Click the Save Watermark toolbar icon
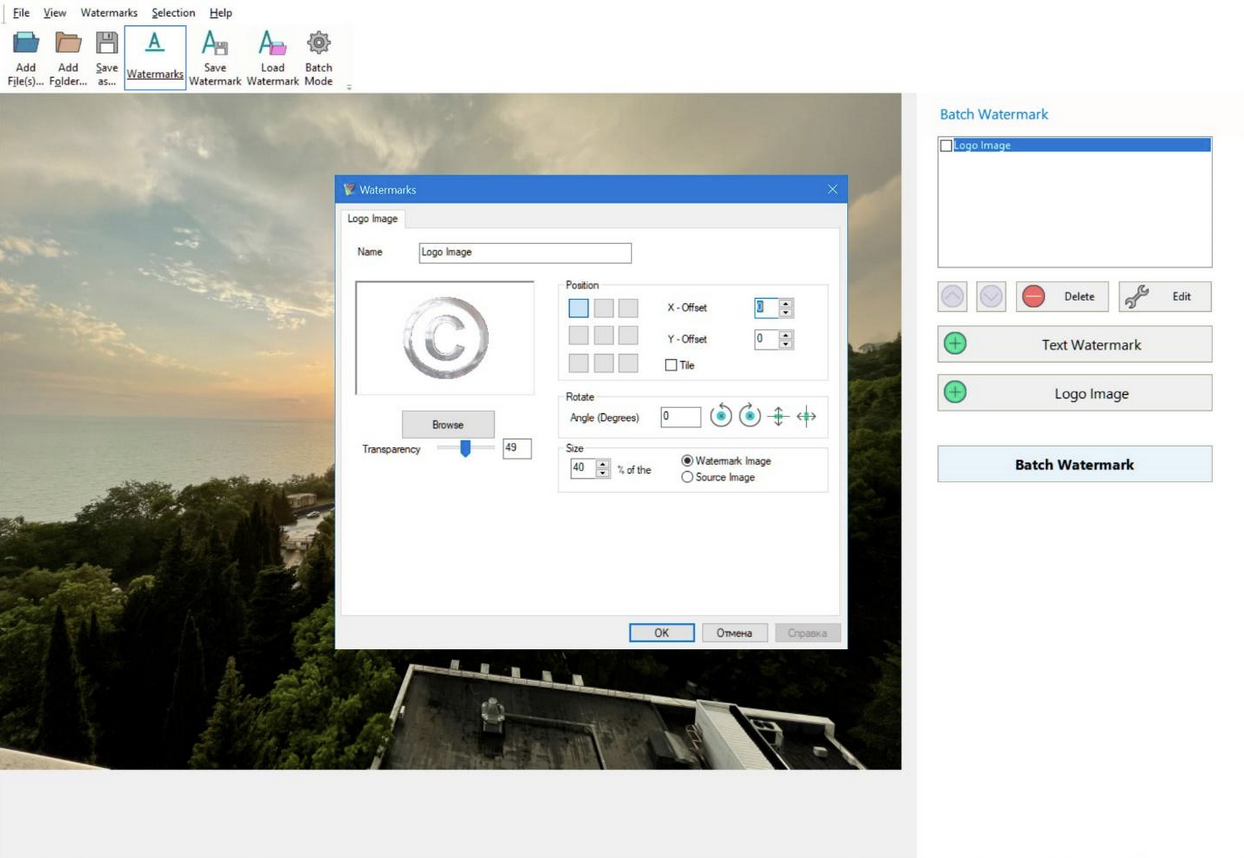 [215, 44]
